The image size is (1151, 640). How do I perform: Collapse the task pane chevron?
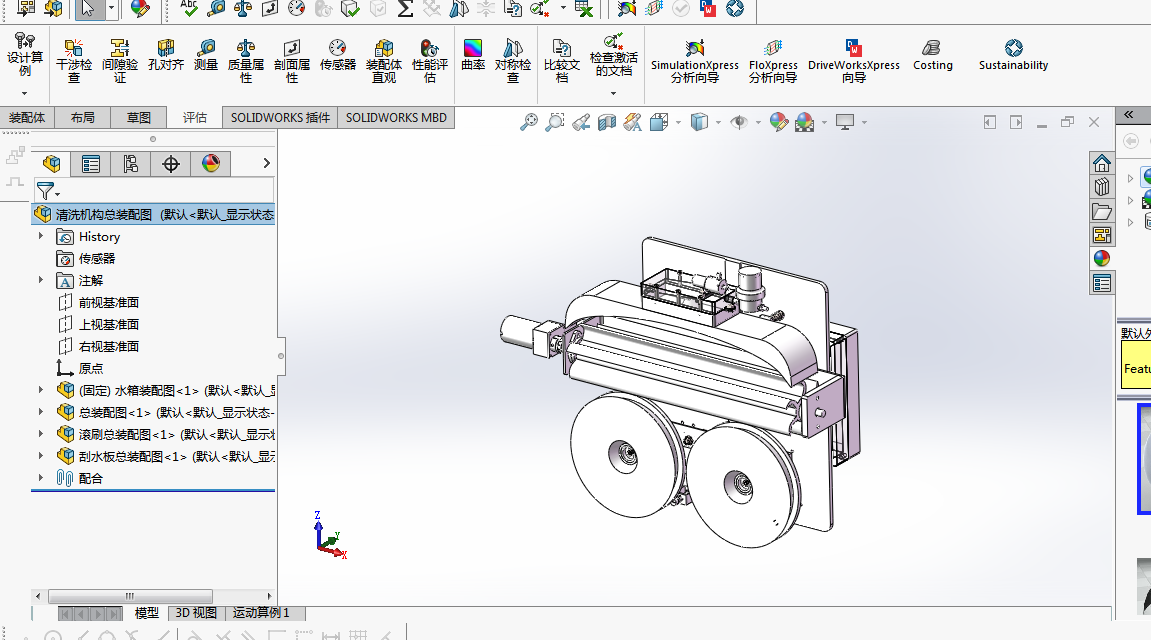coord(1129,114)
